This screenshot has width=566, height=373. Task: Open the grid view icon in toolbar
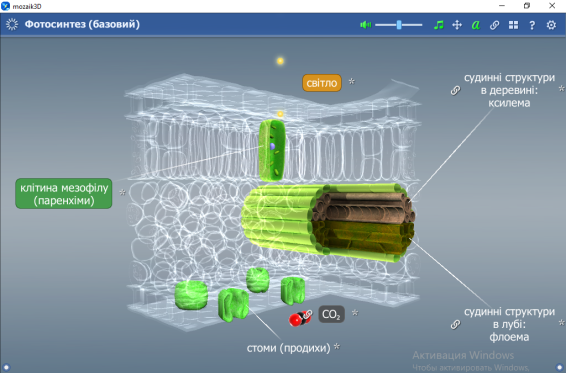coord(513,25)
